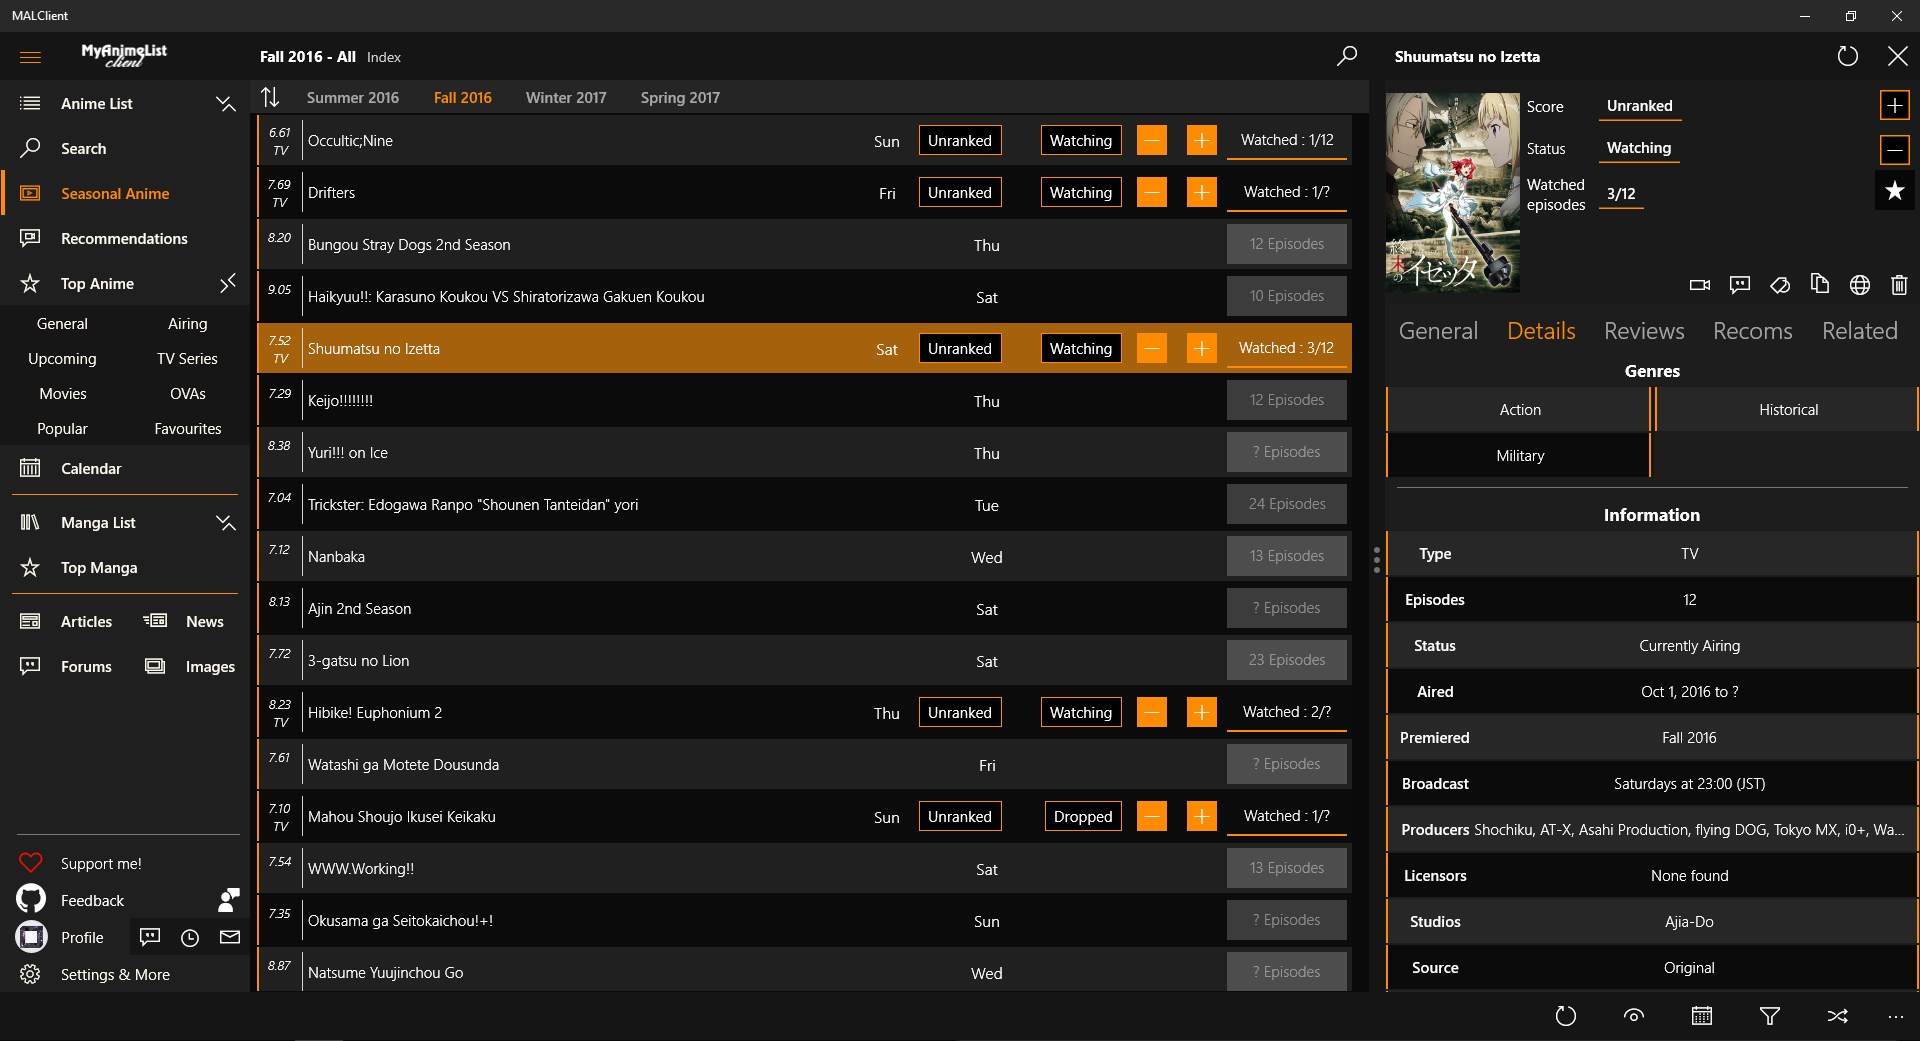This screenshot has height=1041, width=1920.
Task: Open status dropdown for Drifters
Action: click(x=1081, y=193)
